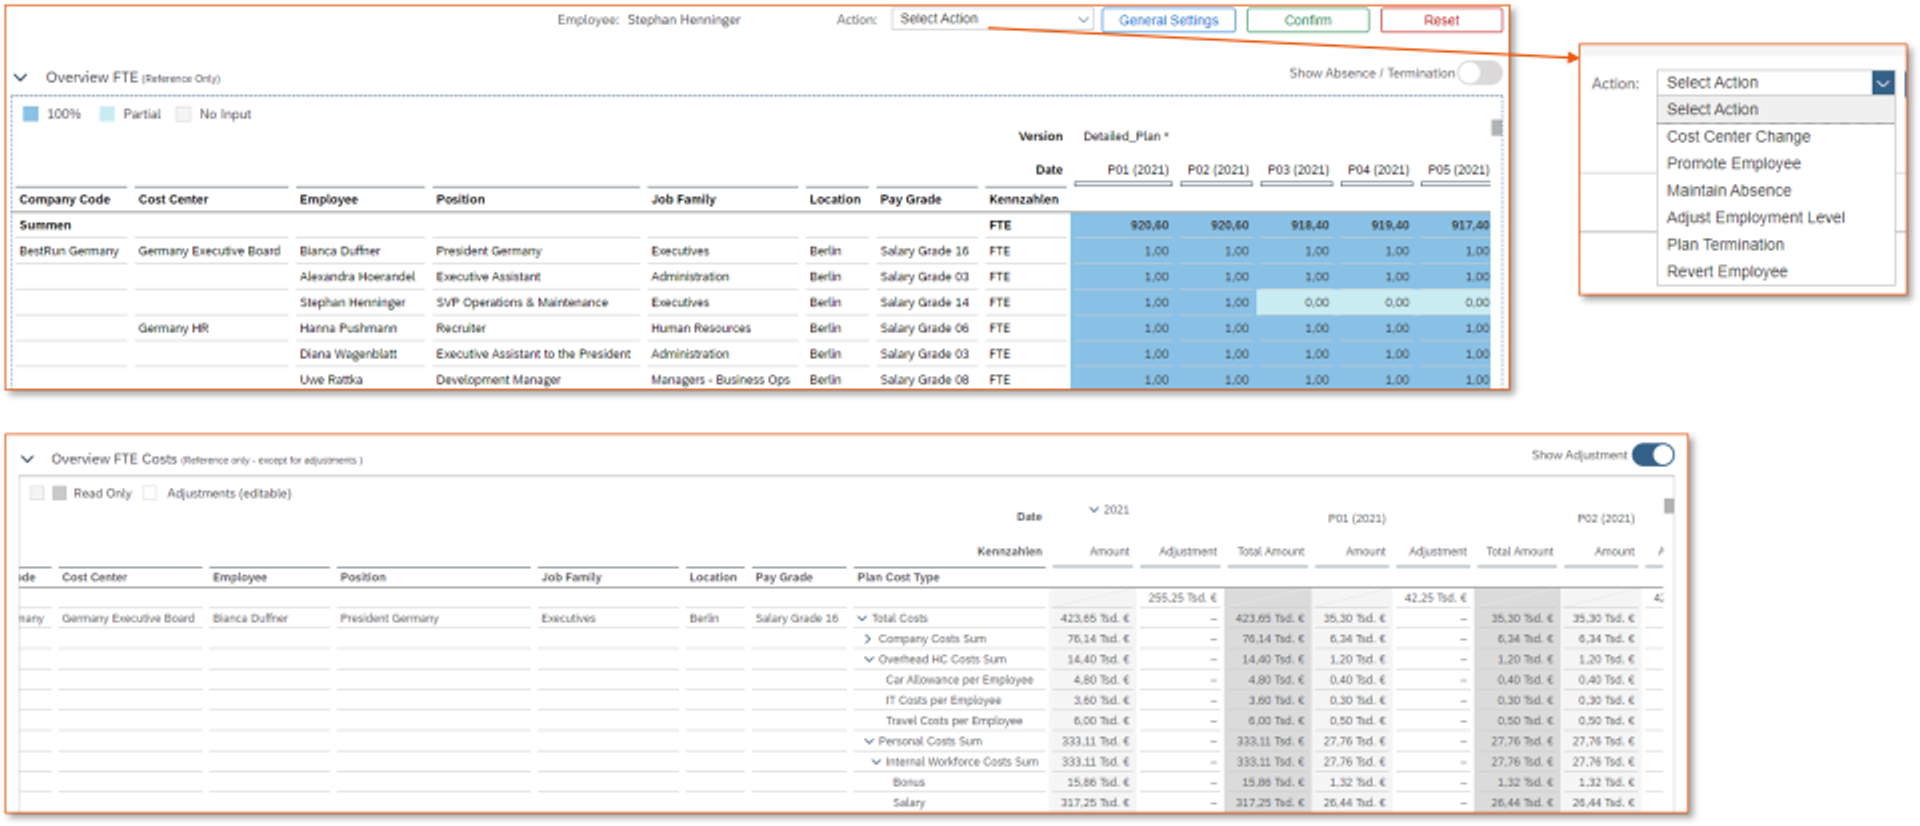Click the BestRun Germany company cell
1920x826 pixels.
click(x=69, y=251)
